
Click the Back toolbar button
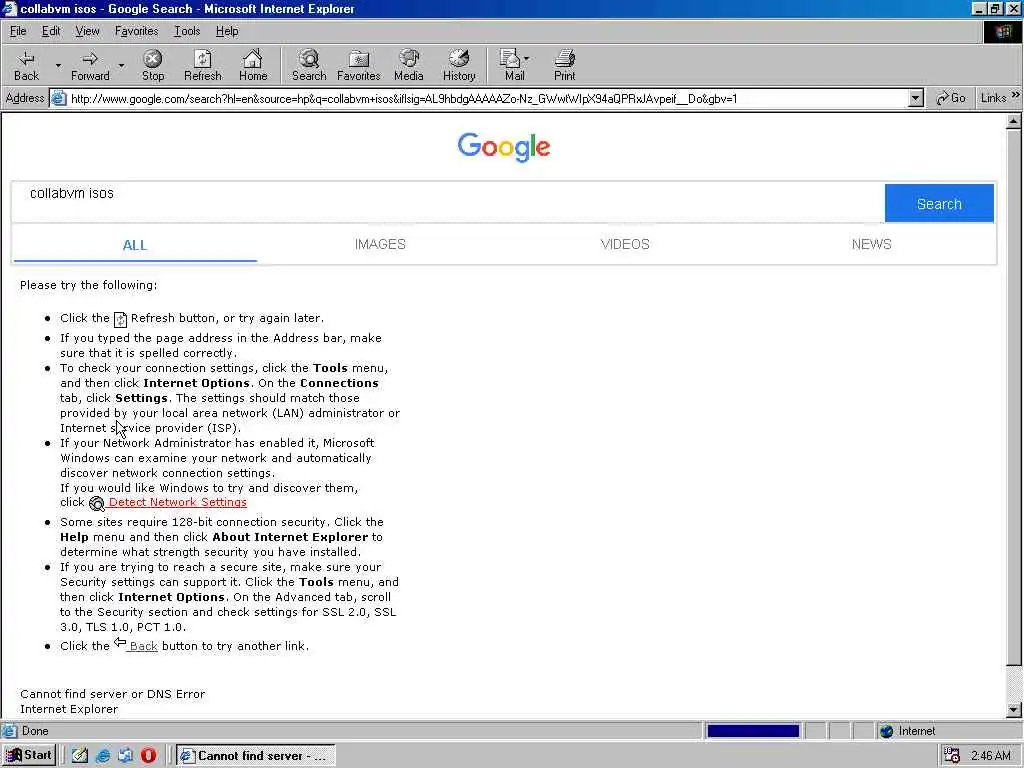(x=26, y=65)
